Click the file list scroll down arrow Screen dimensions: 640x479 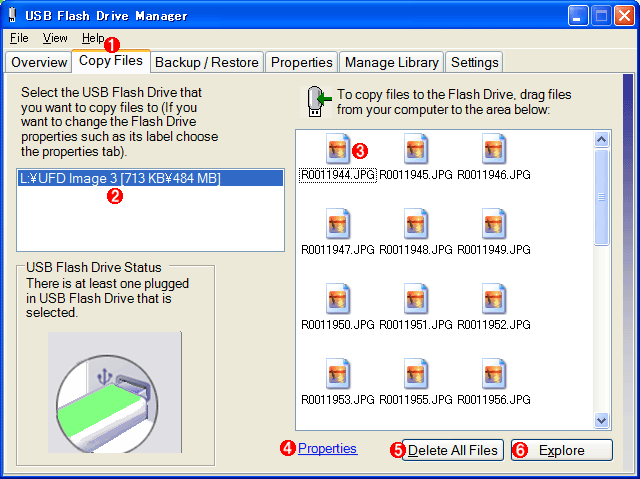601,420
